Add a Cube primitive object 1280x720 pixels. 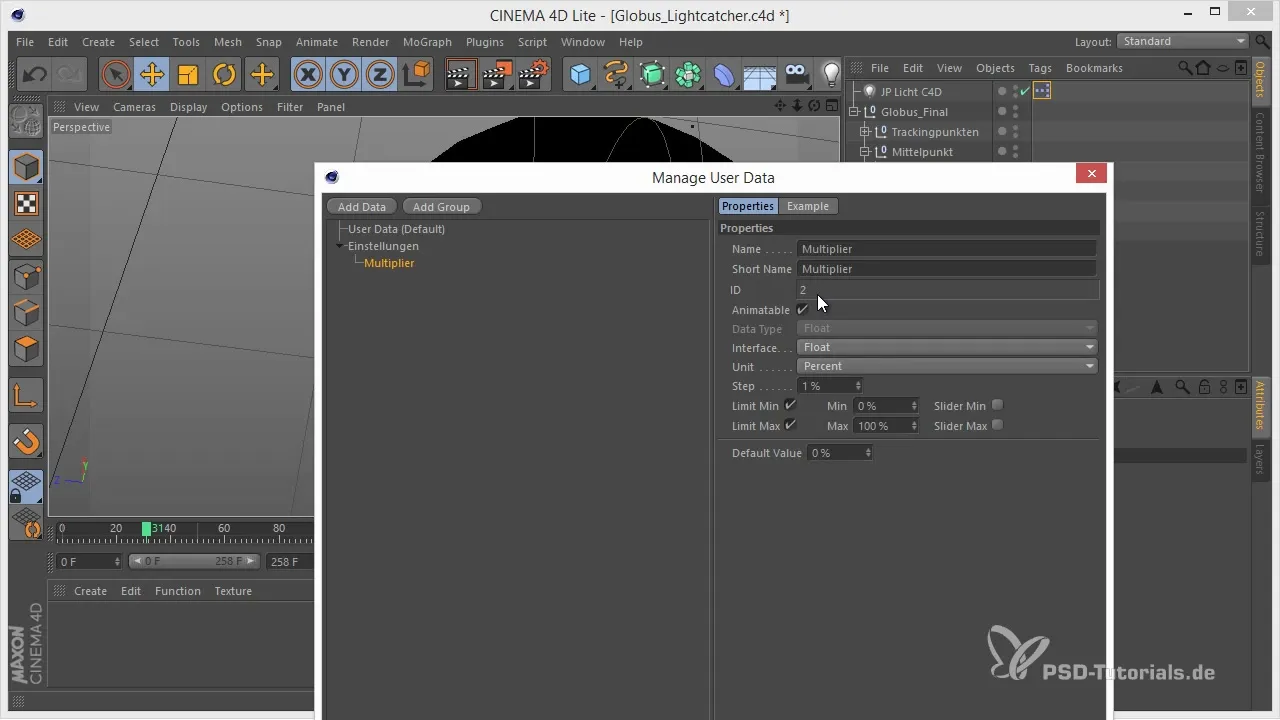(x=580, y=74)
